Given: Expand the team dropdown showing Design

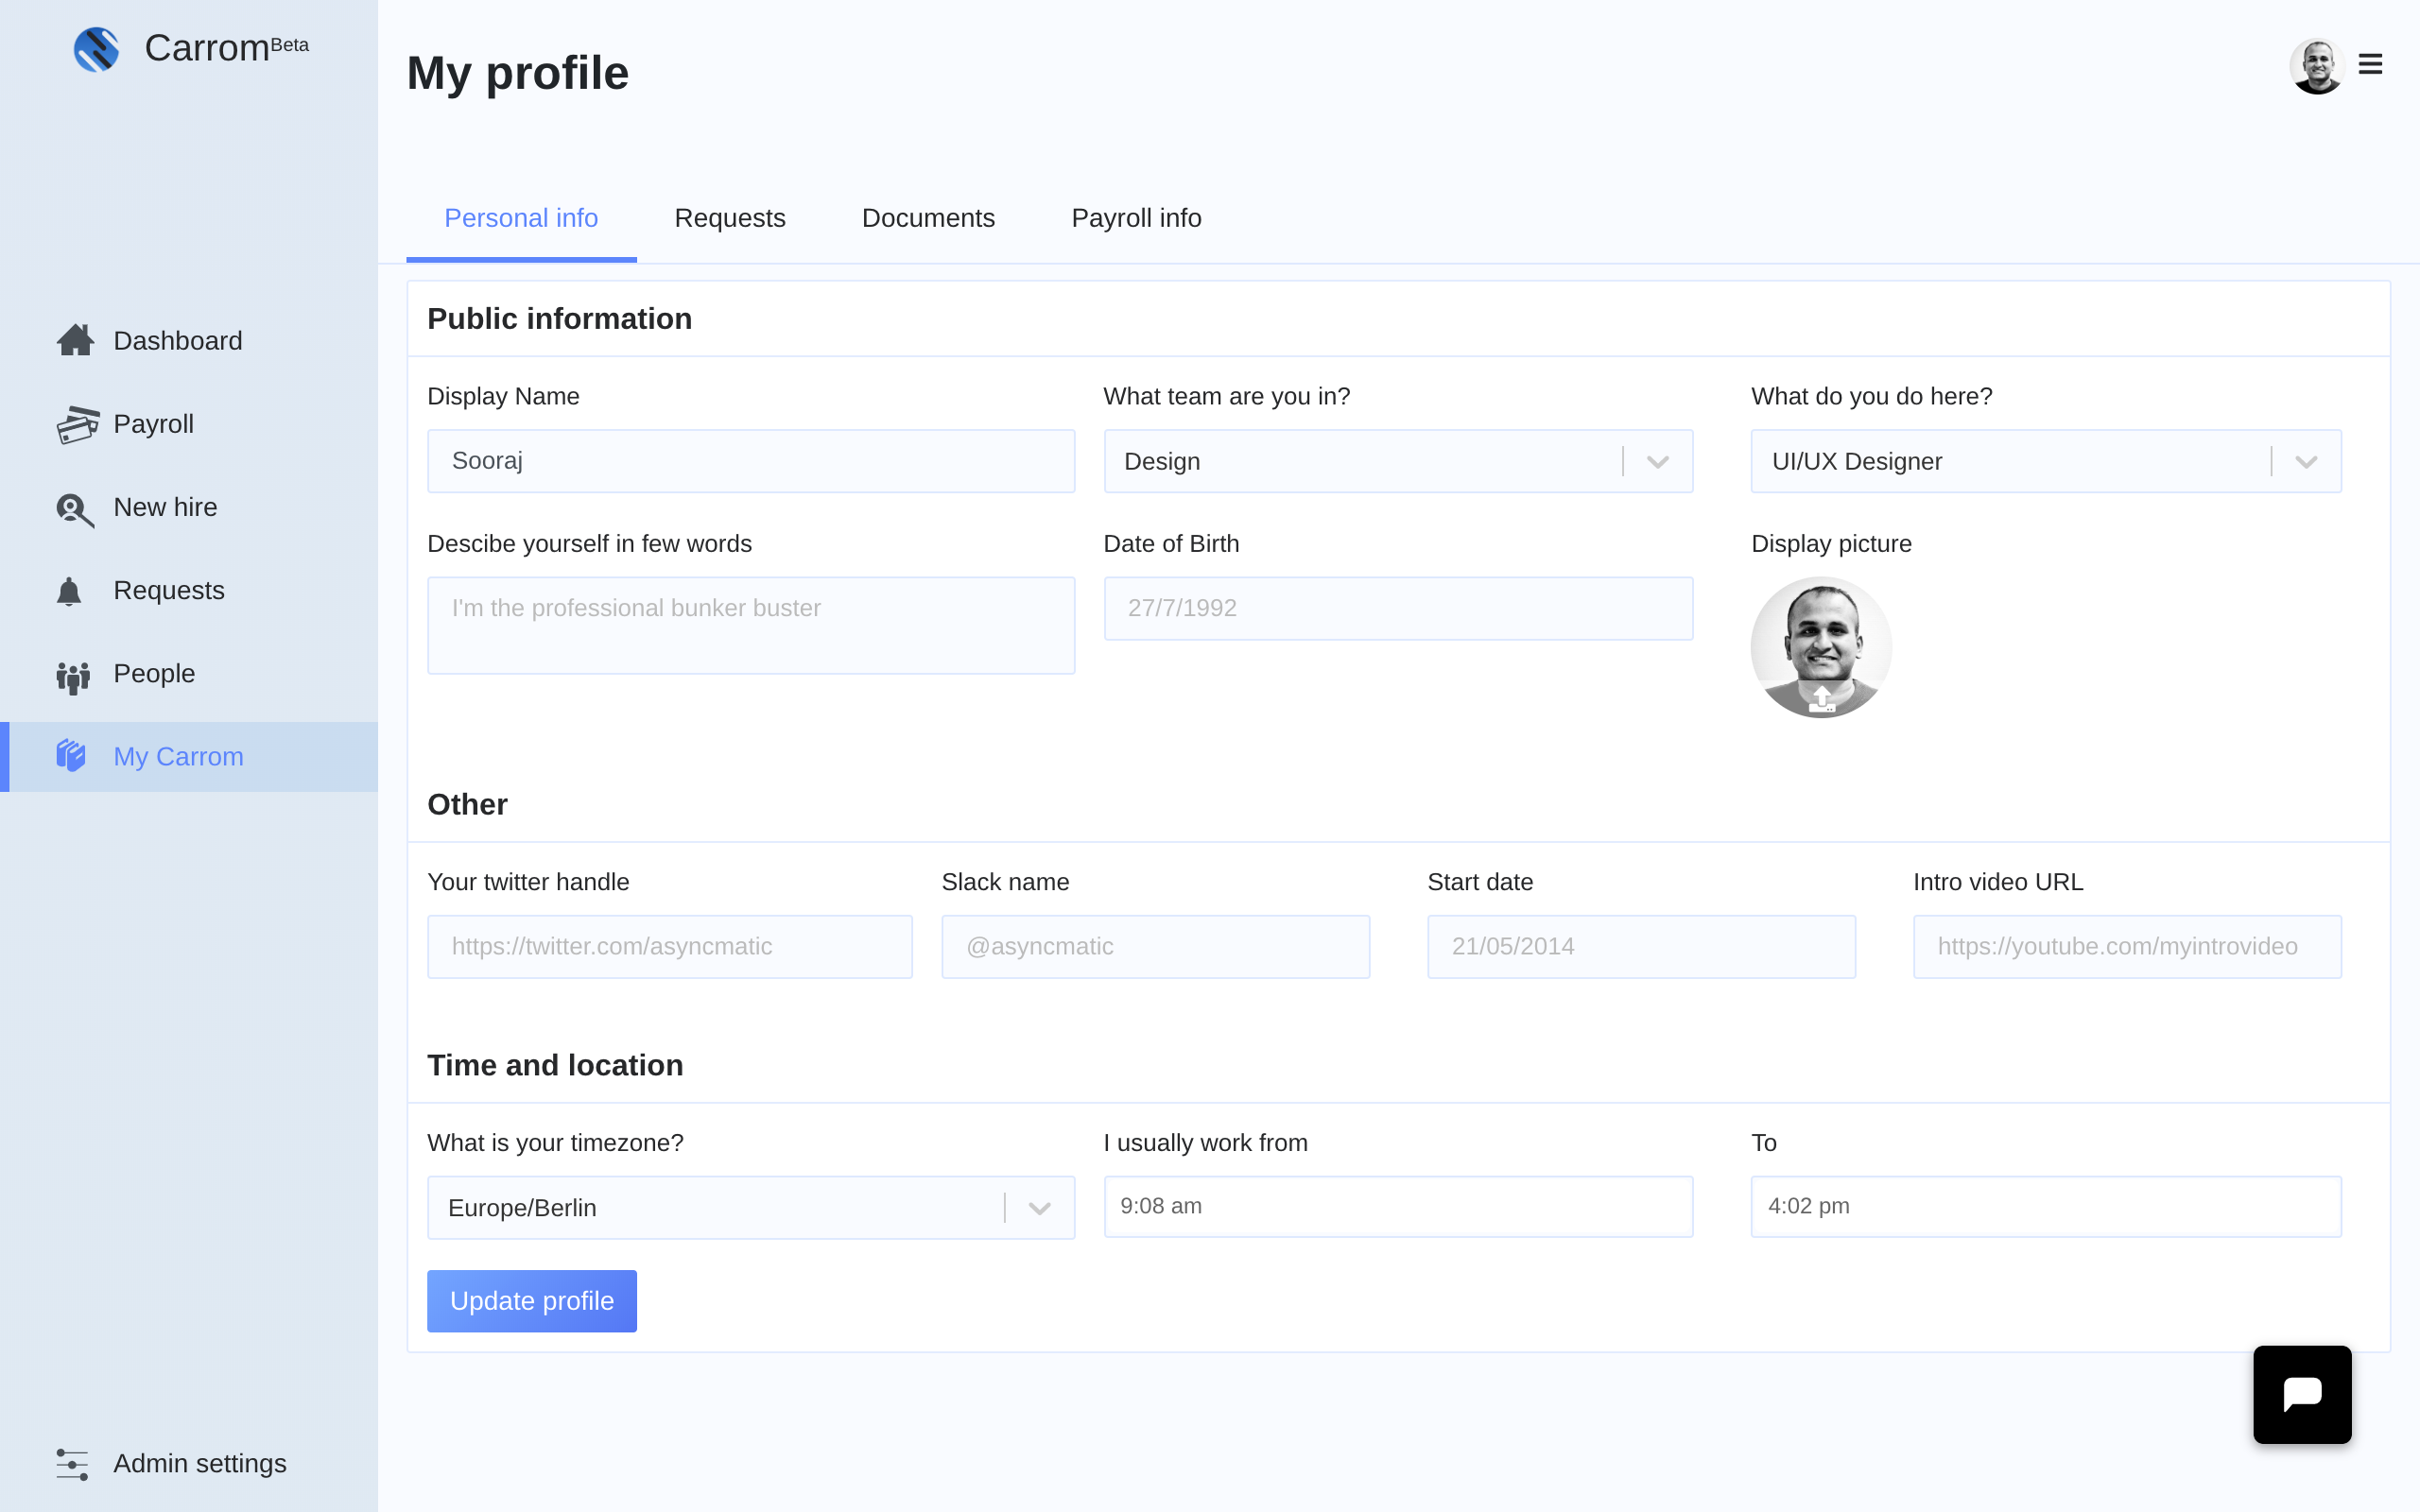Looking at the screenshot, I should coord(1657,462).
